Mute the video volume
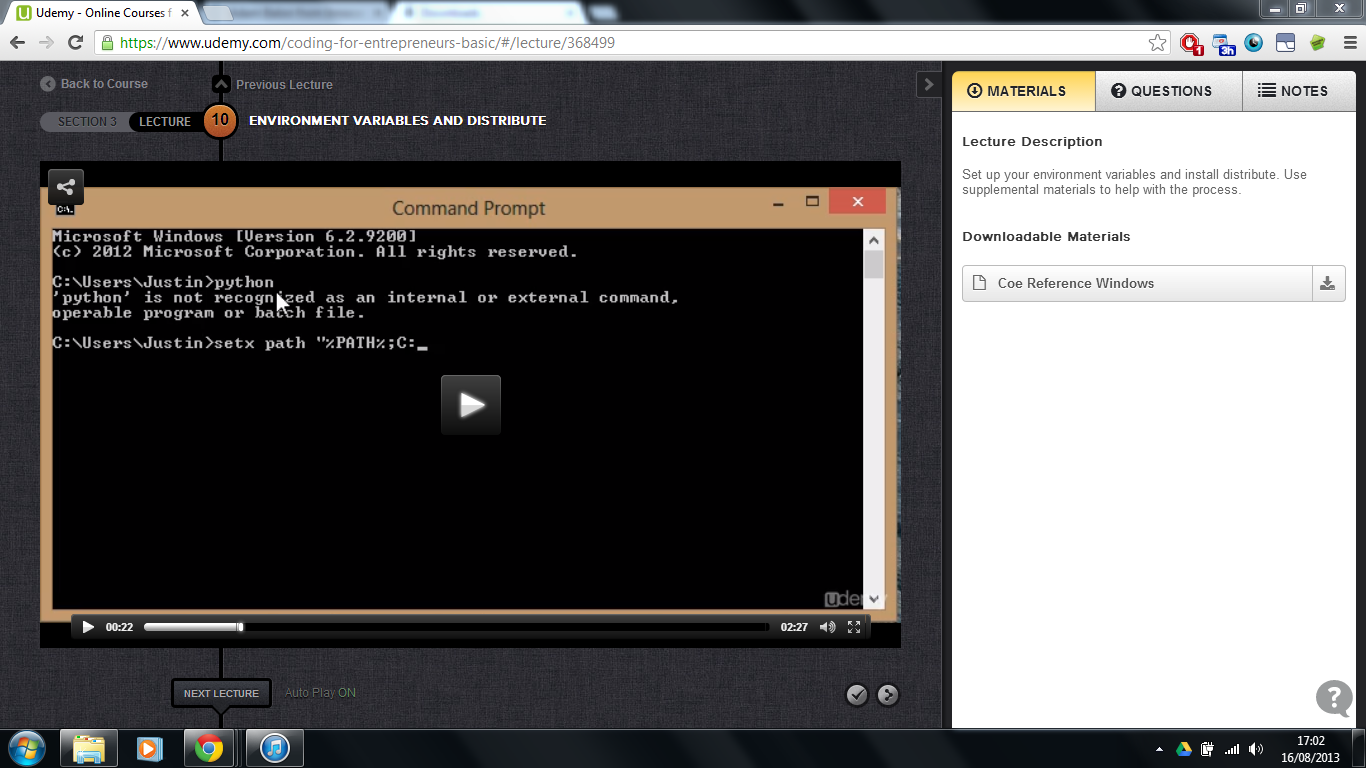1366x768 pixels. click(x=827, y=627)
